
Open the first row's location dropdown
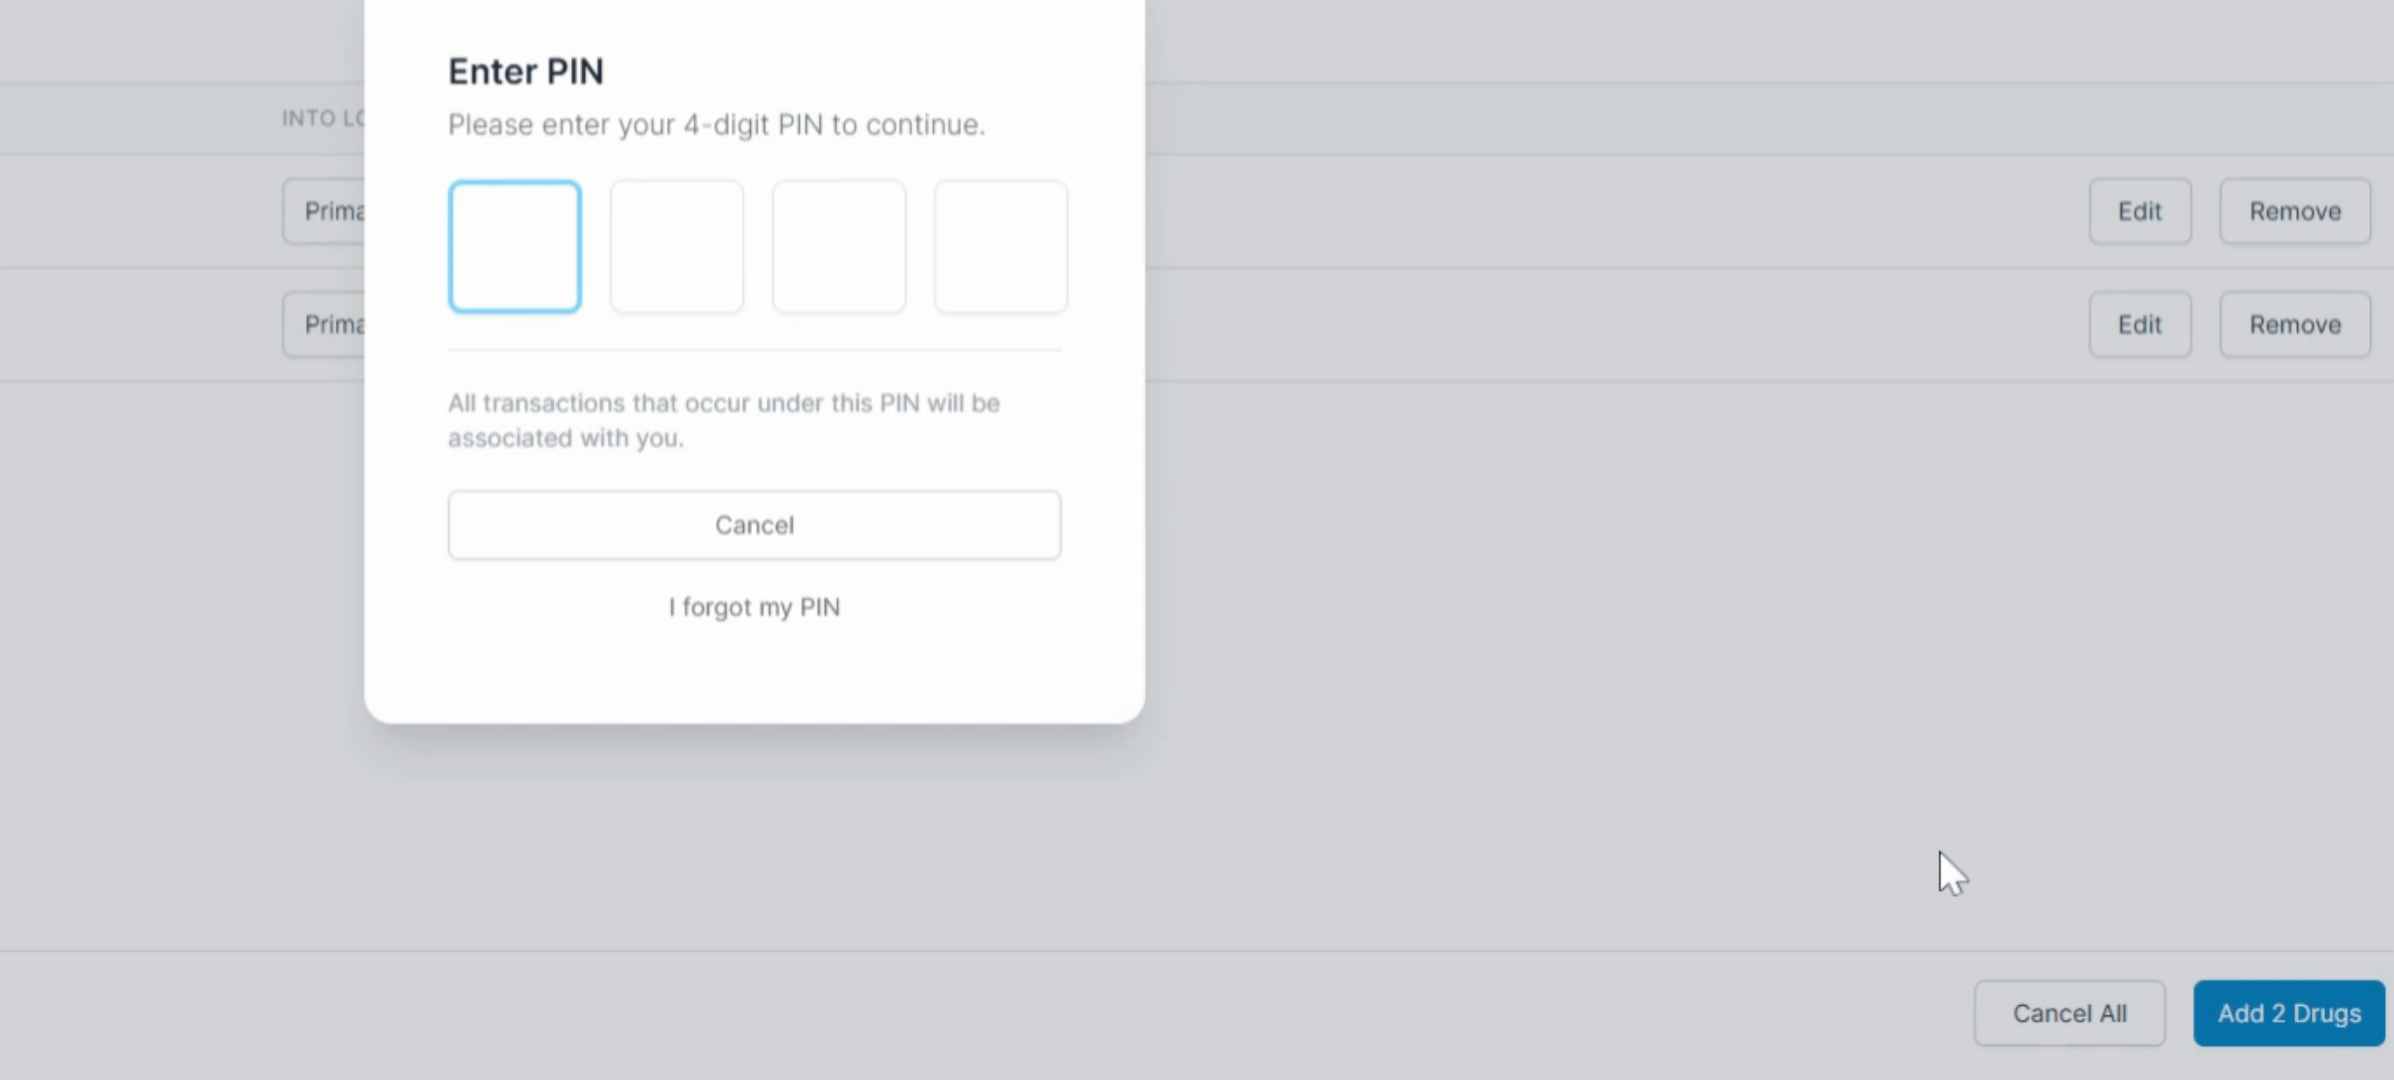[x=324, y=211]
